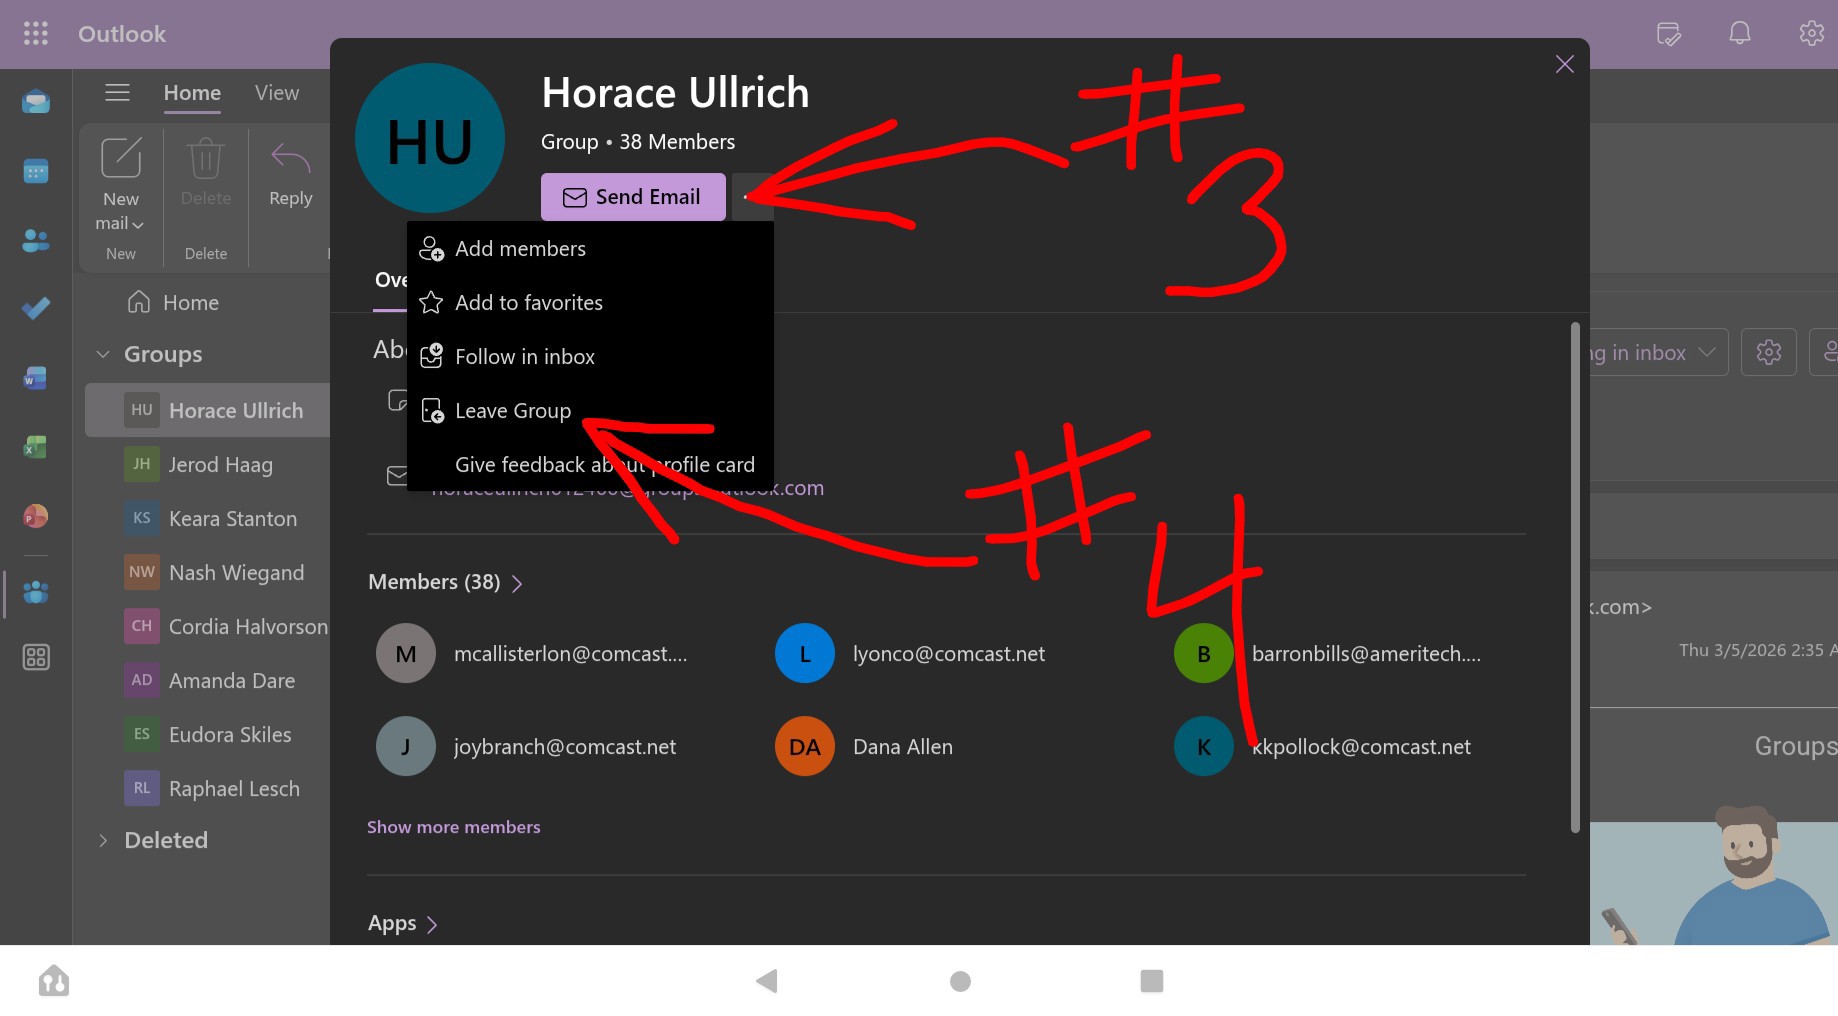The image size is (1838, 1016).
Task: Select Nash Wiegand group
Action: (208, 572)
